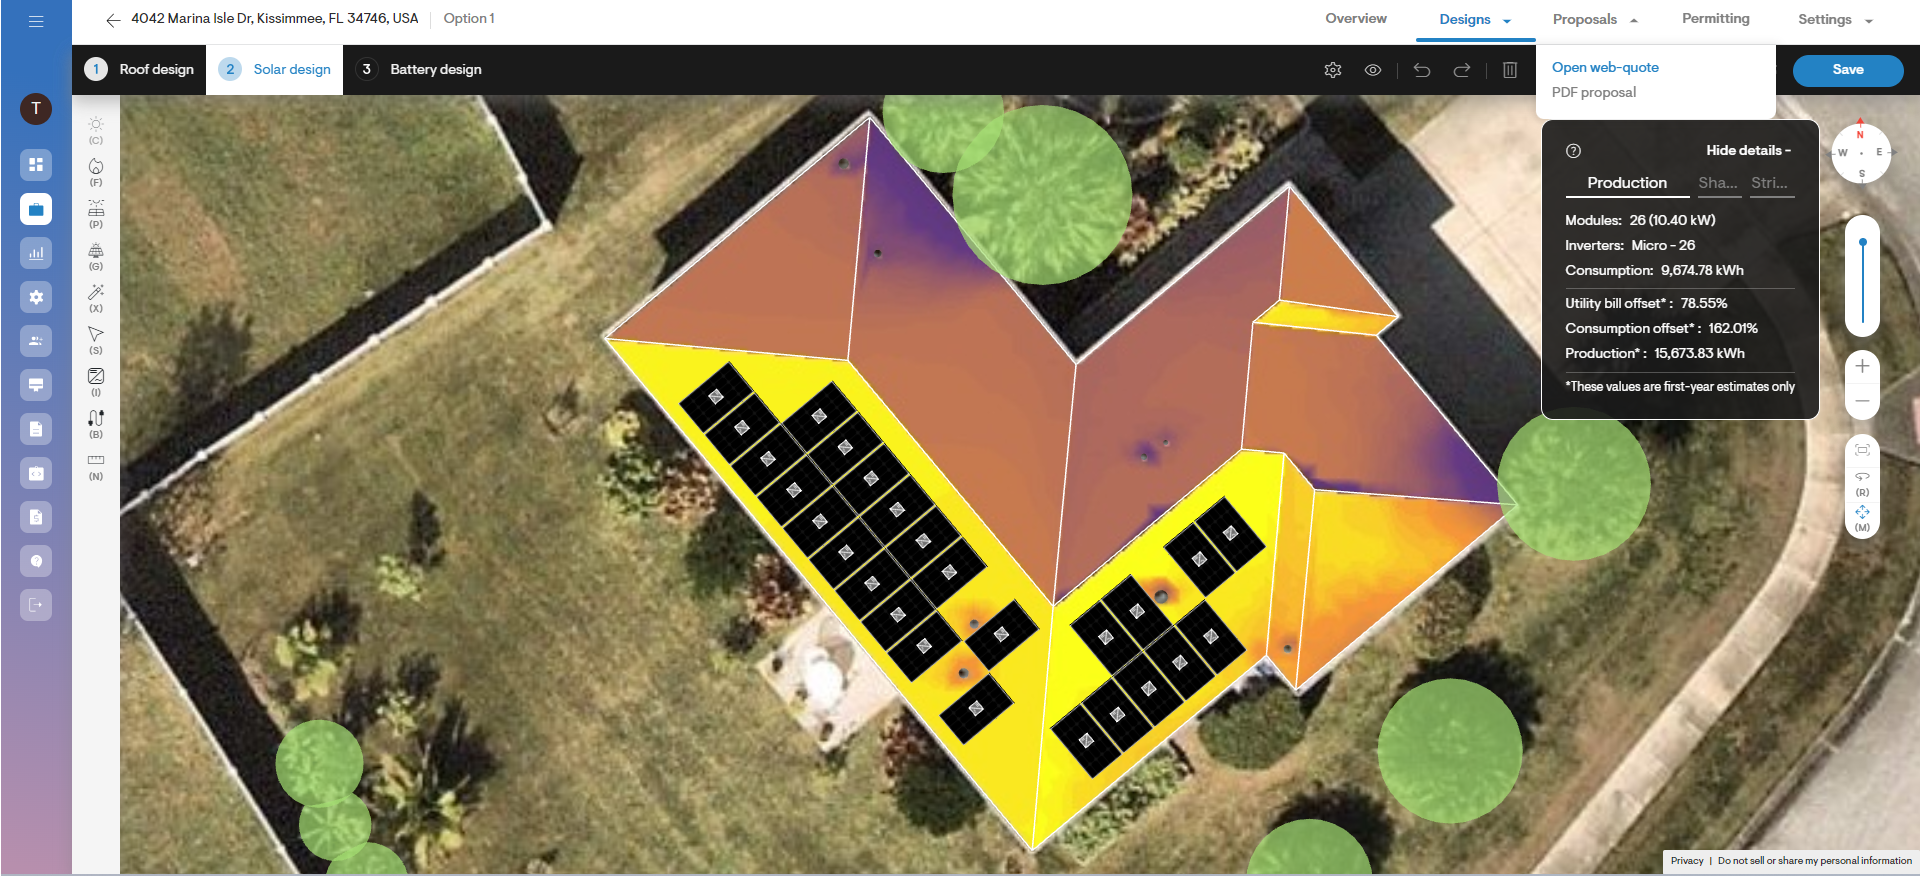Select the ground mount panel tool (G)
1920x876 pixels.
96,256
